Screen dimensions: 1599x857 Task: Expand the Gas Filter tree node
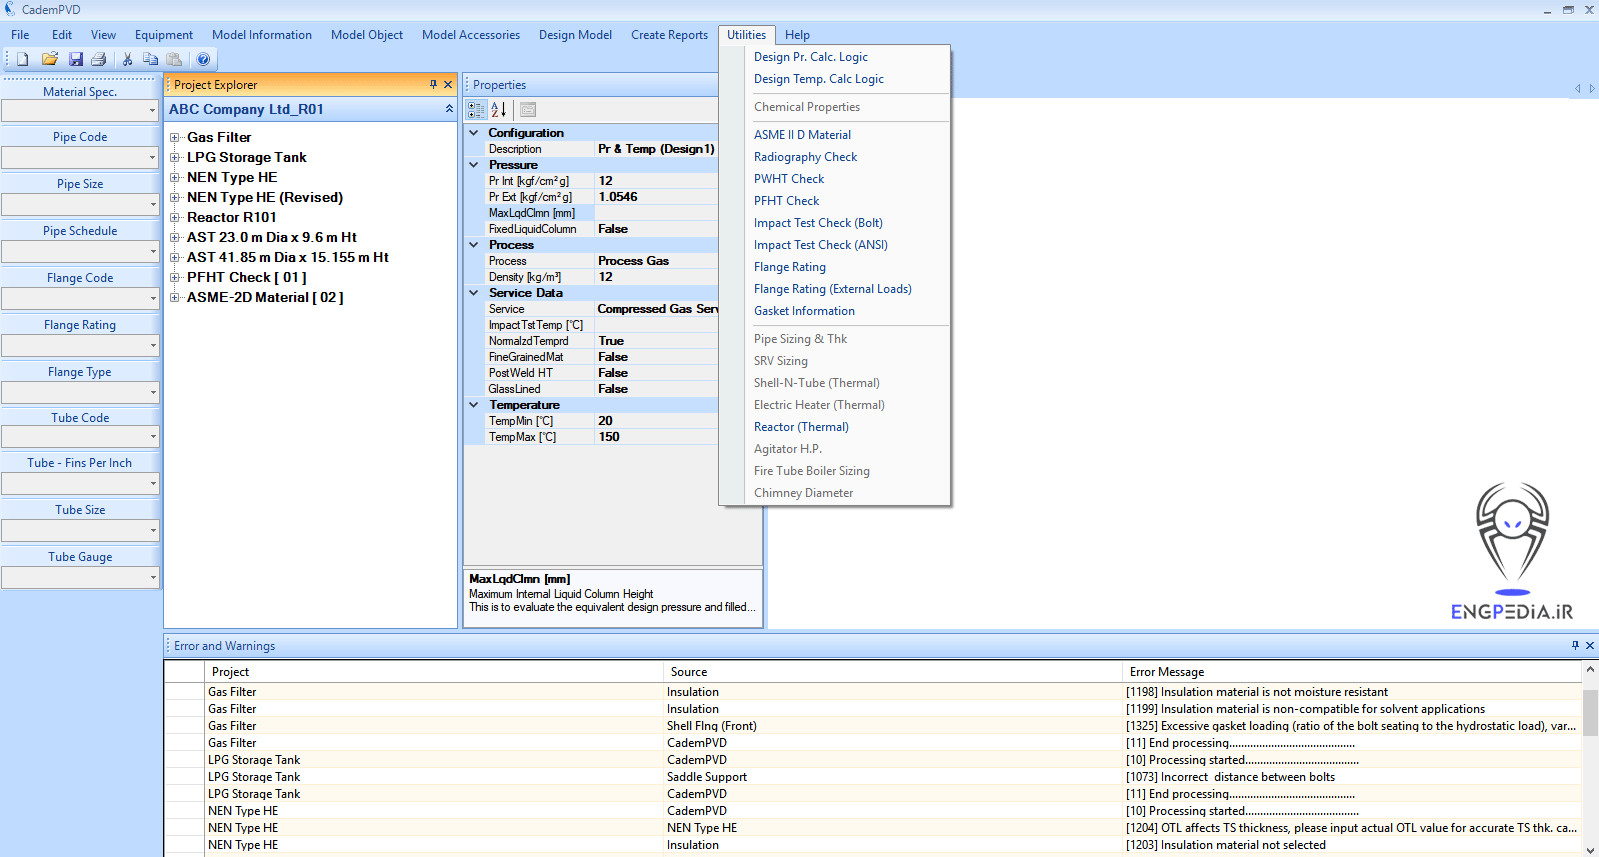coord(175,137)
